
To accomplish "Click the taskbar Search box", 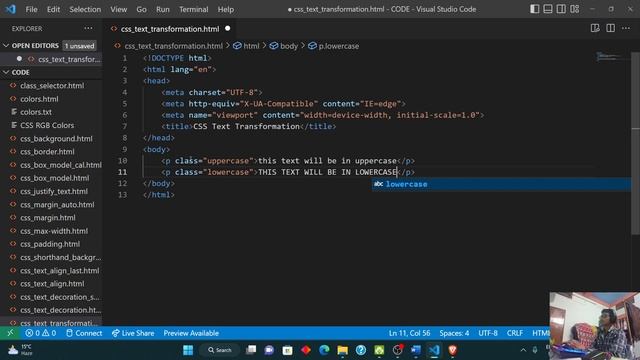I will tap(220, 350).
